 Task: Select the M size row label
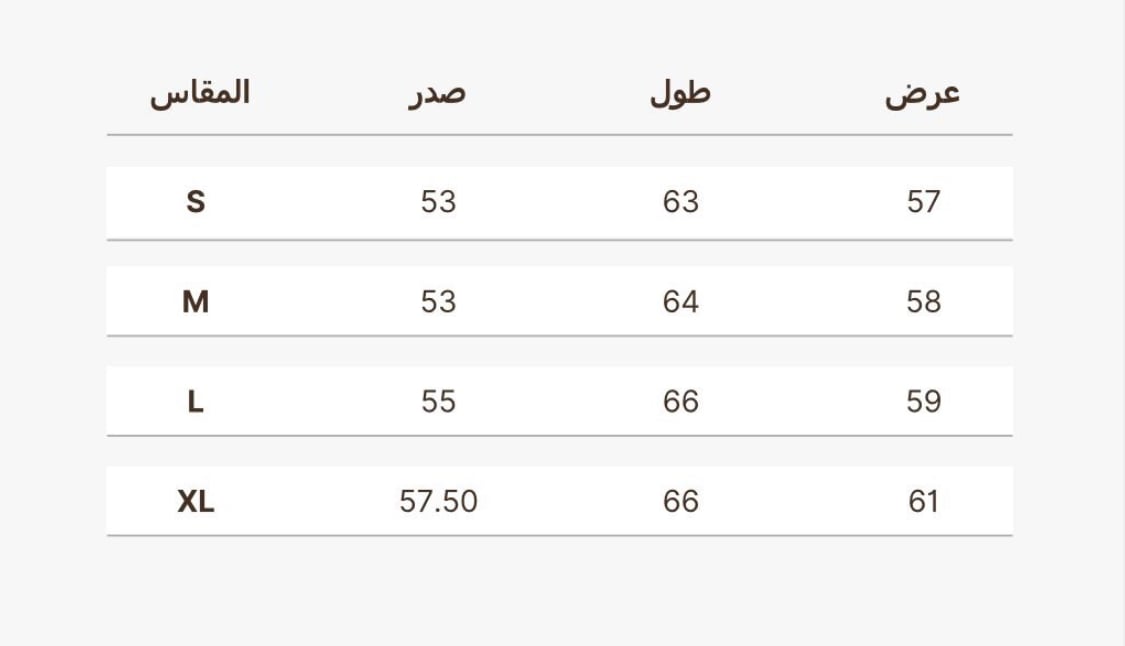(x=196, y=301)
